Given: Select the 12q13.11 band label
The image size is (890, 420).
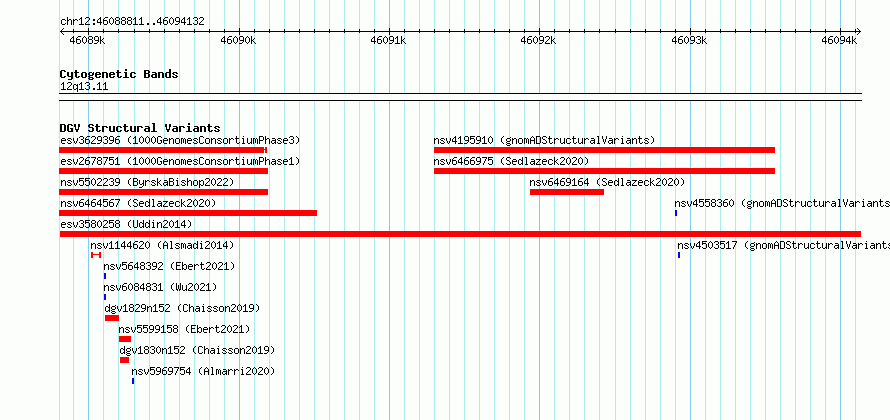Looking at the screenshot, I should pyautogui.click(x=84, y=87).
